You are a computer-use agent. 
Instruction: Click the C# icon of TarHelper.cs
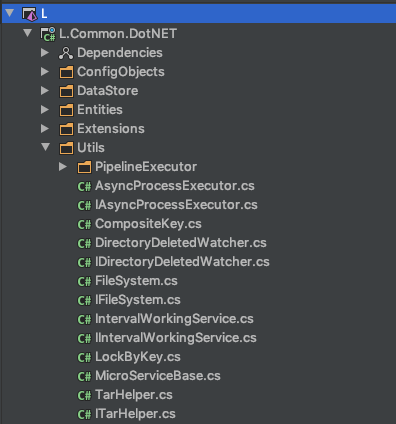(84, 396)
